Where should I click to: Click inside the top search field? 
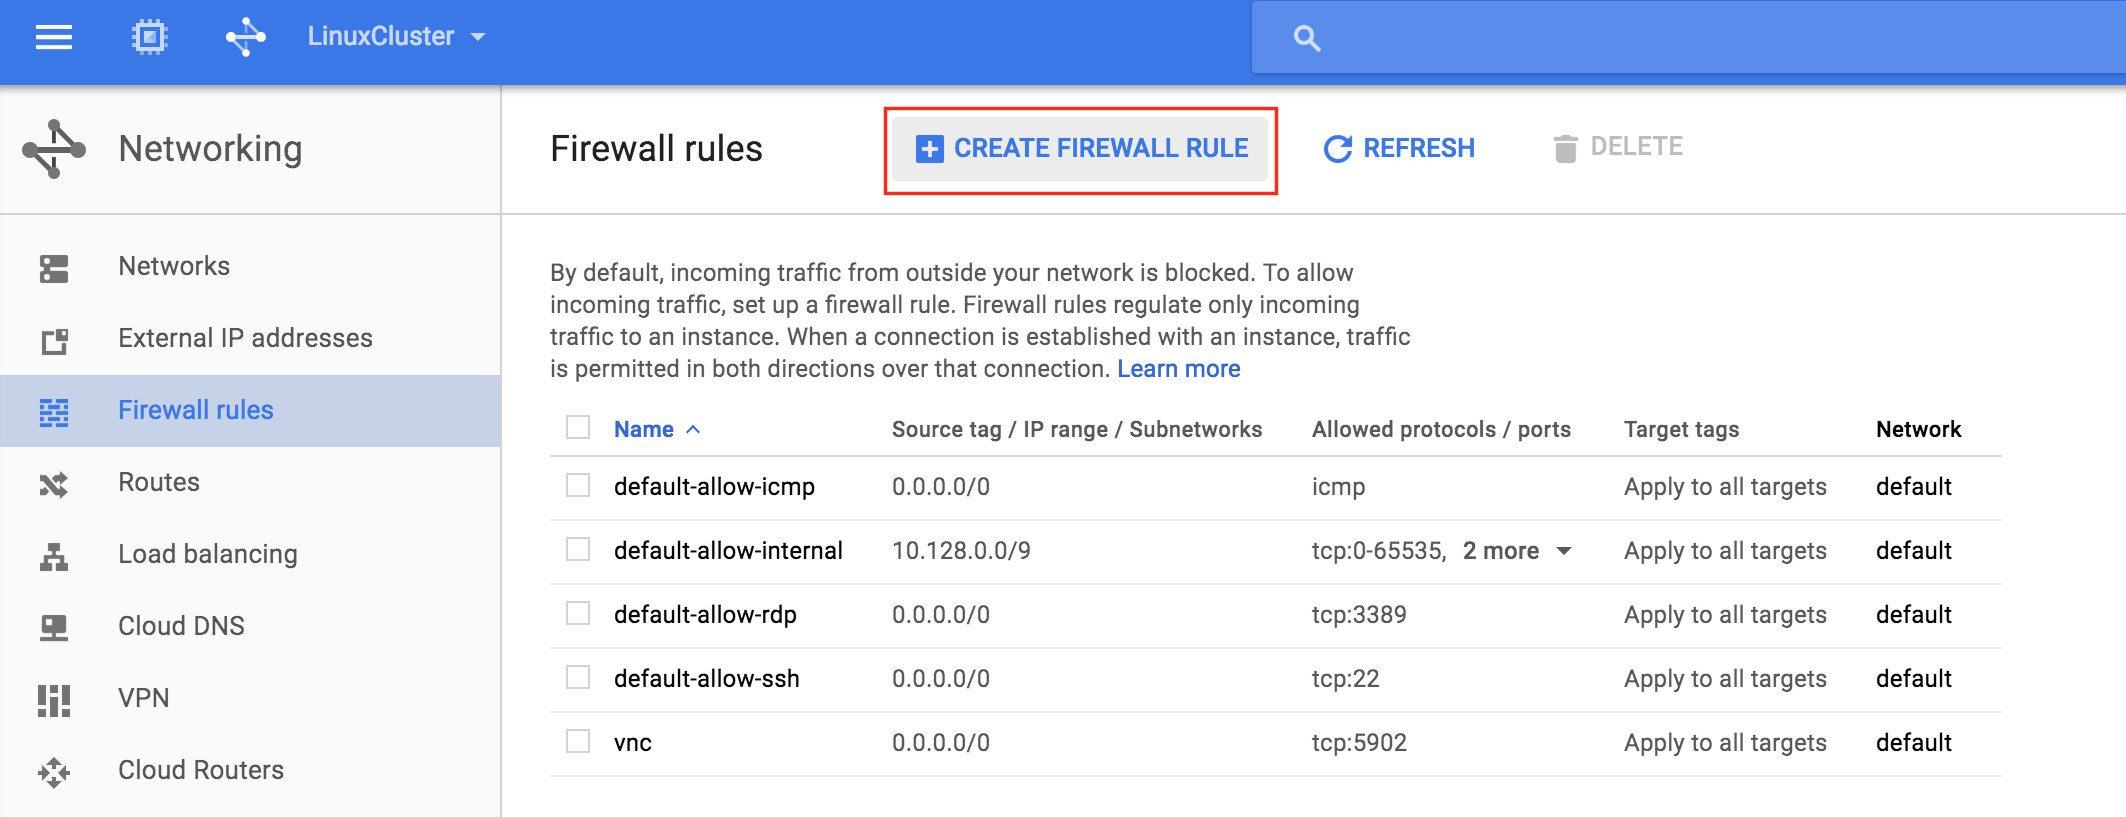coord(1688,38)
